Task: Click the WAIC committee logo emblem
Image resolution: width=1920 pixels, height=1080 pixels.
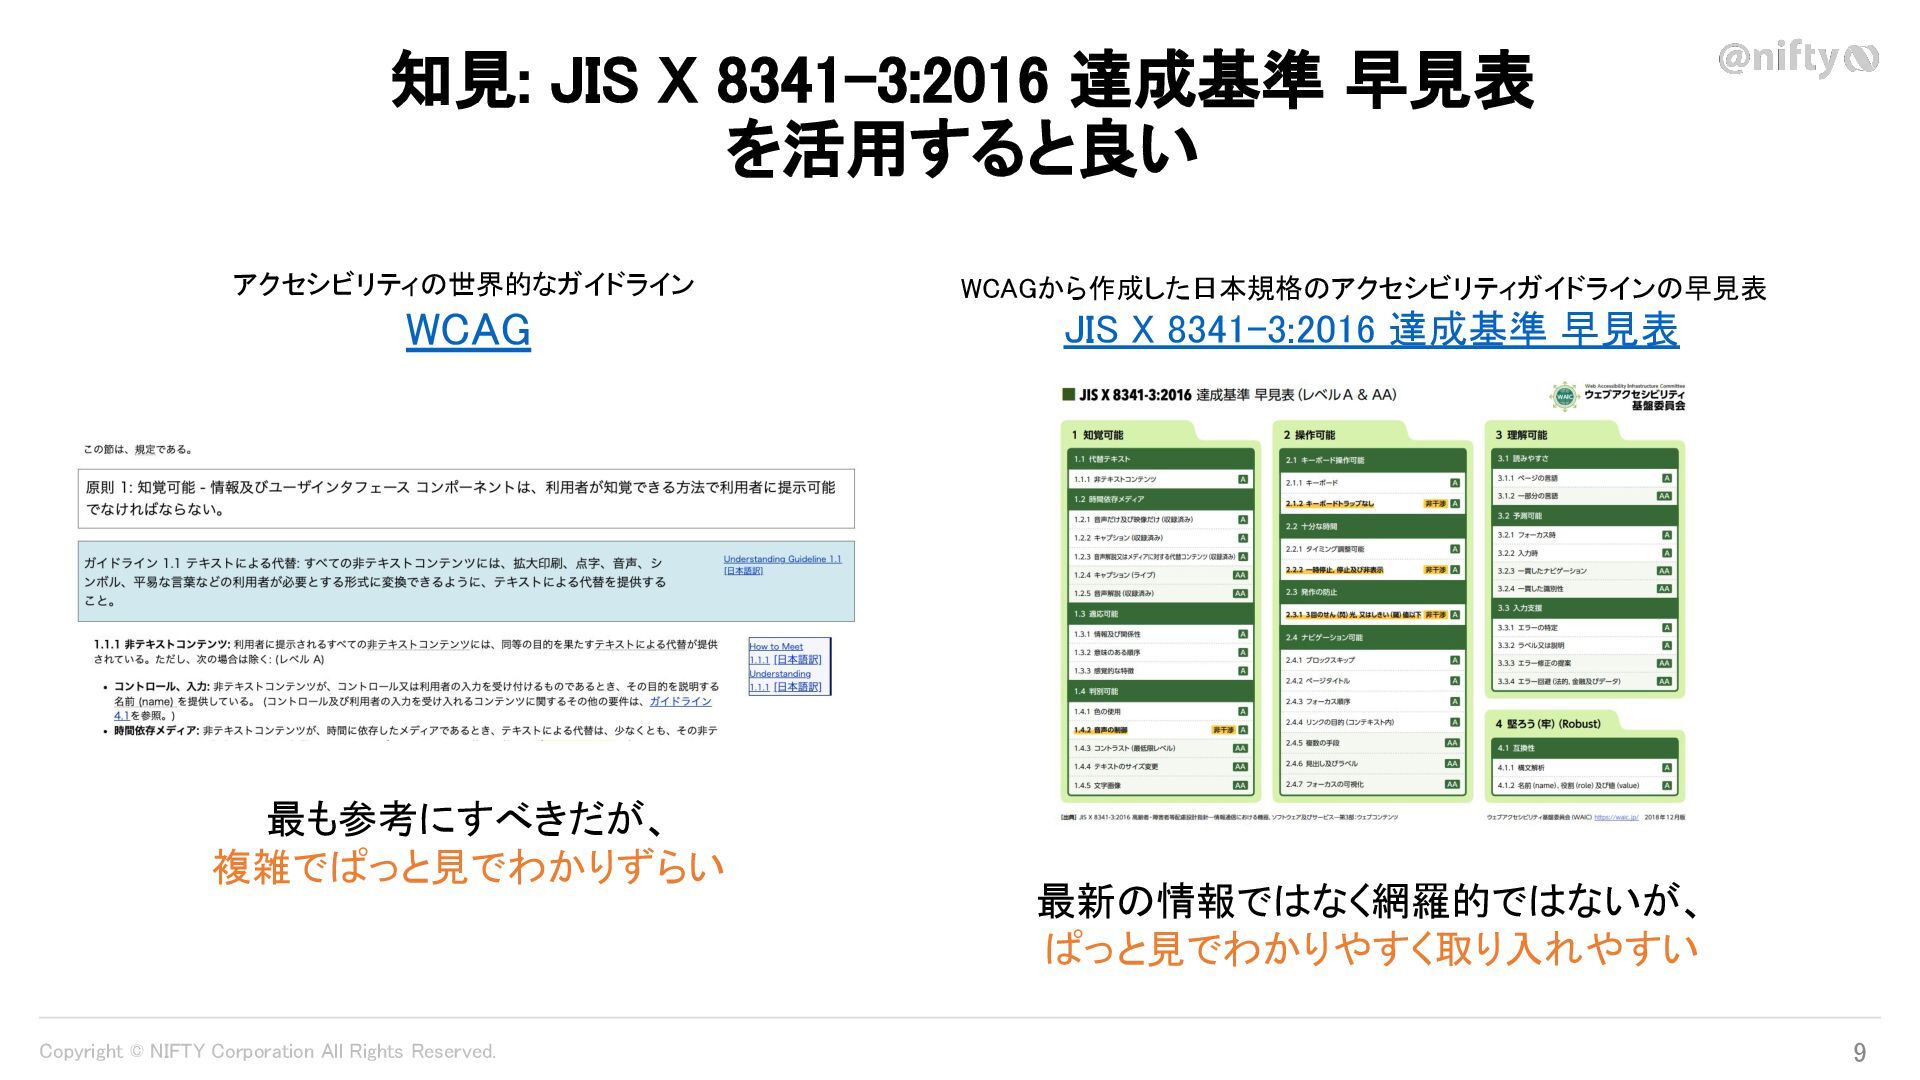Action: (1563, 397)
